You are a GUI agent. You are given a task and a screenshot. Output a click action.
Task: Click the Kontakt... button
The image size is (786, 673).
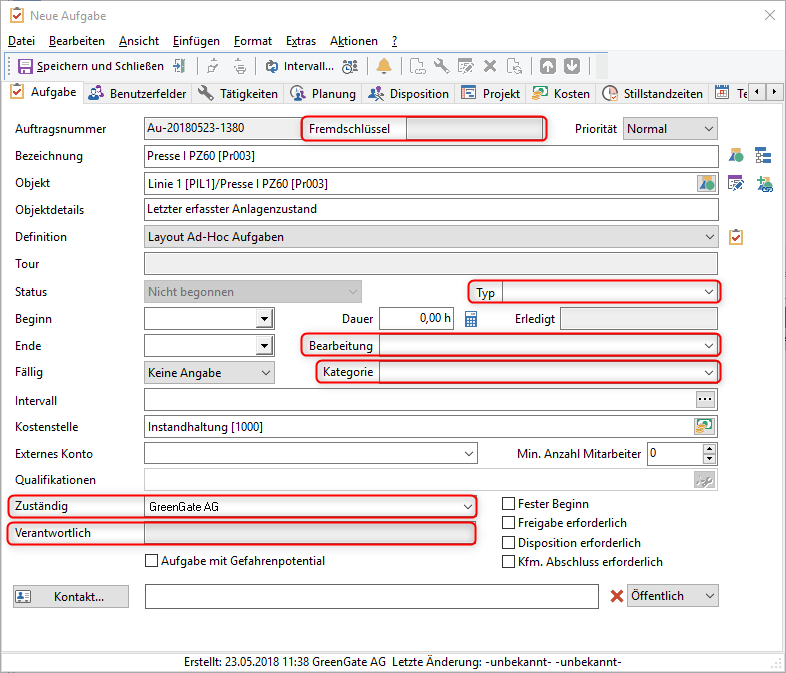pyautogui.click(x=71, y=596)
